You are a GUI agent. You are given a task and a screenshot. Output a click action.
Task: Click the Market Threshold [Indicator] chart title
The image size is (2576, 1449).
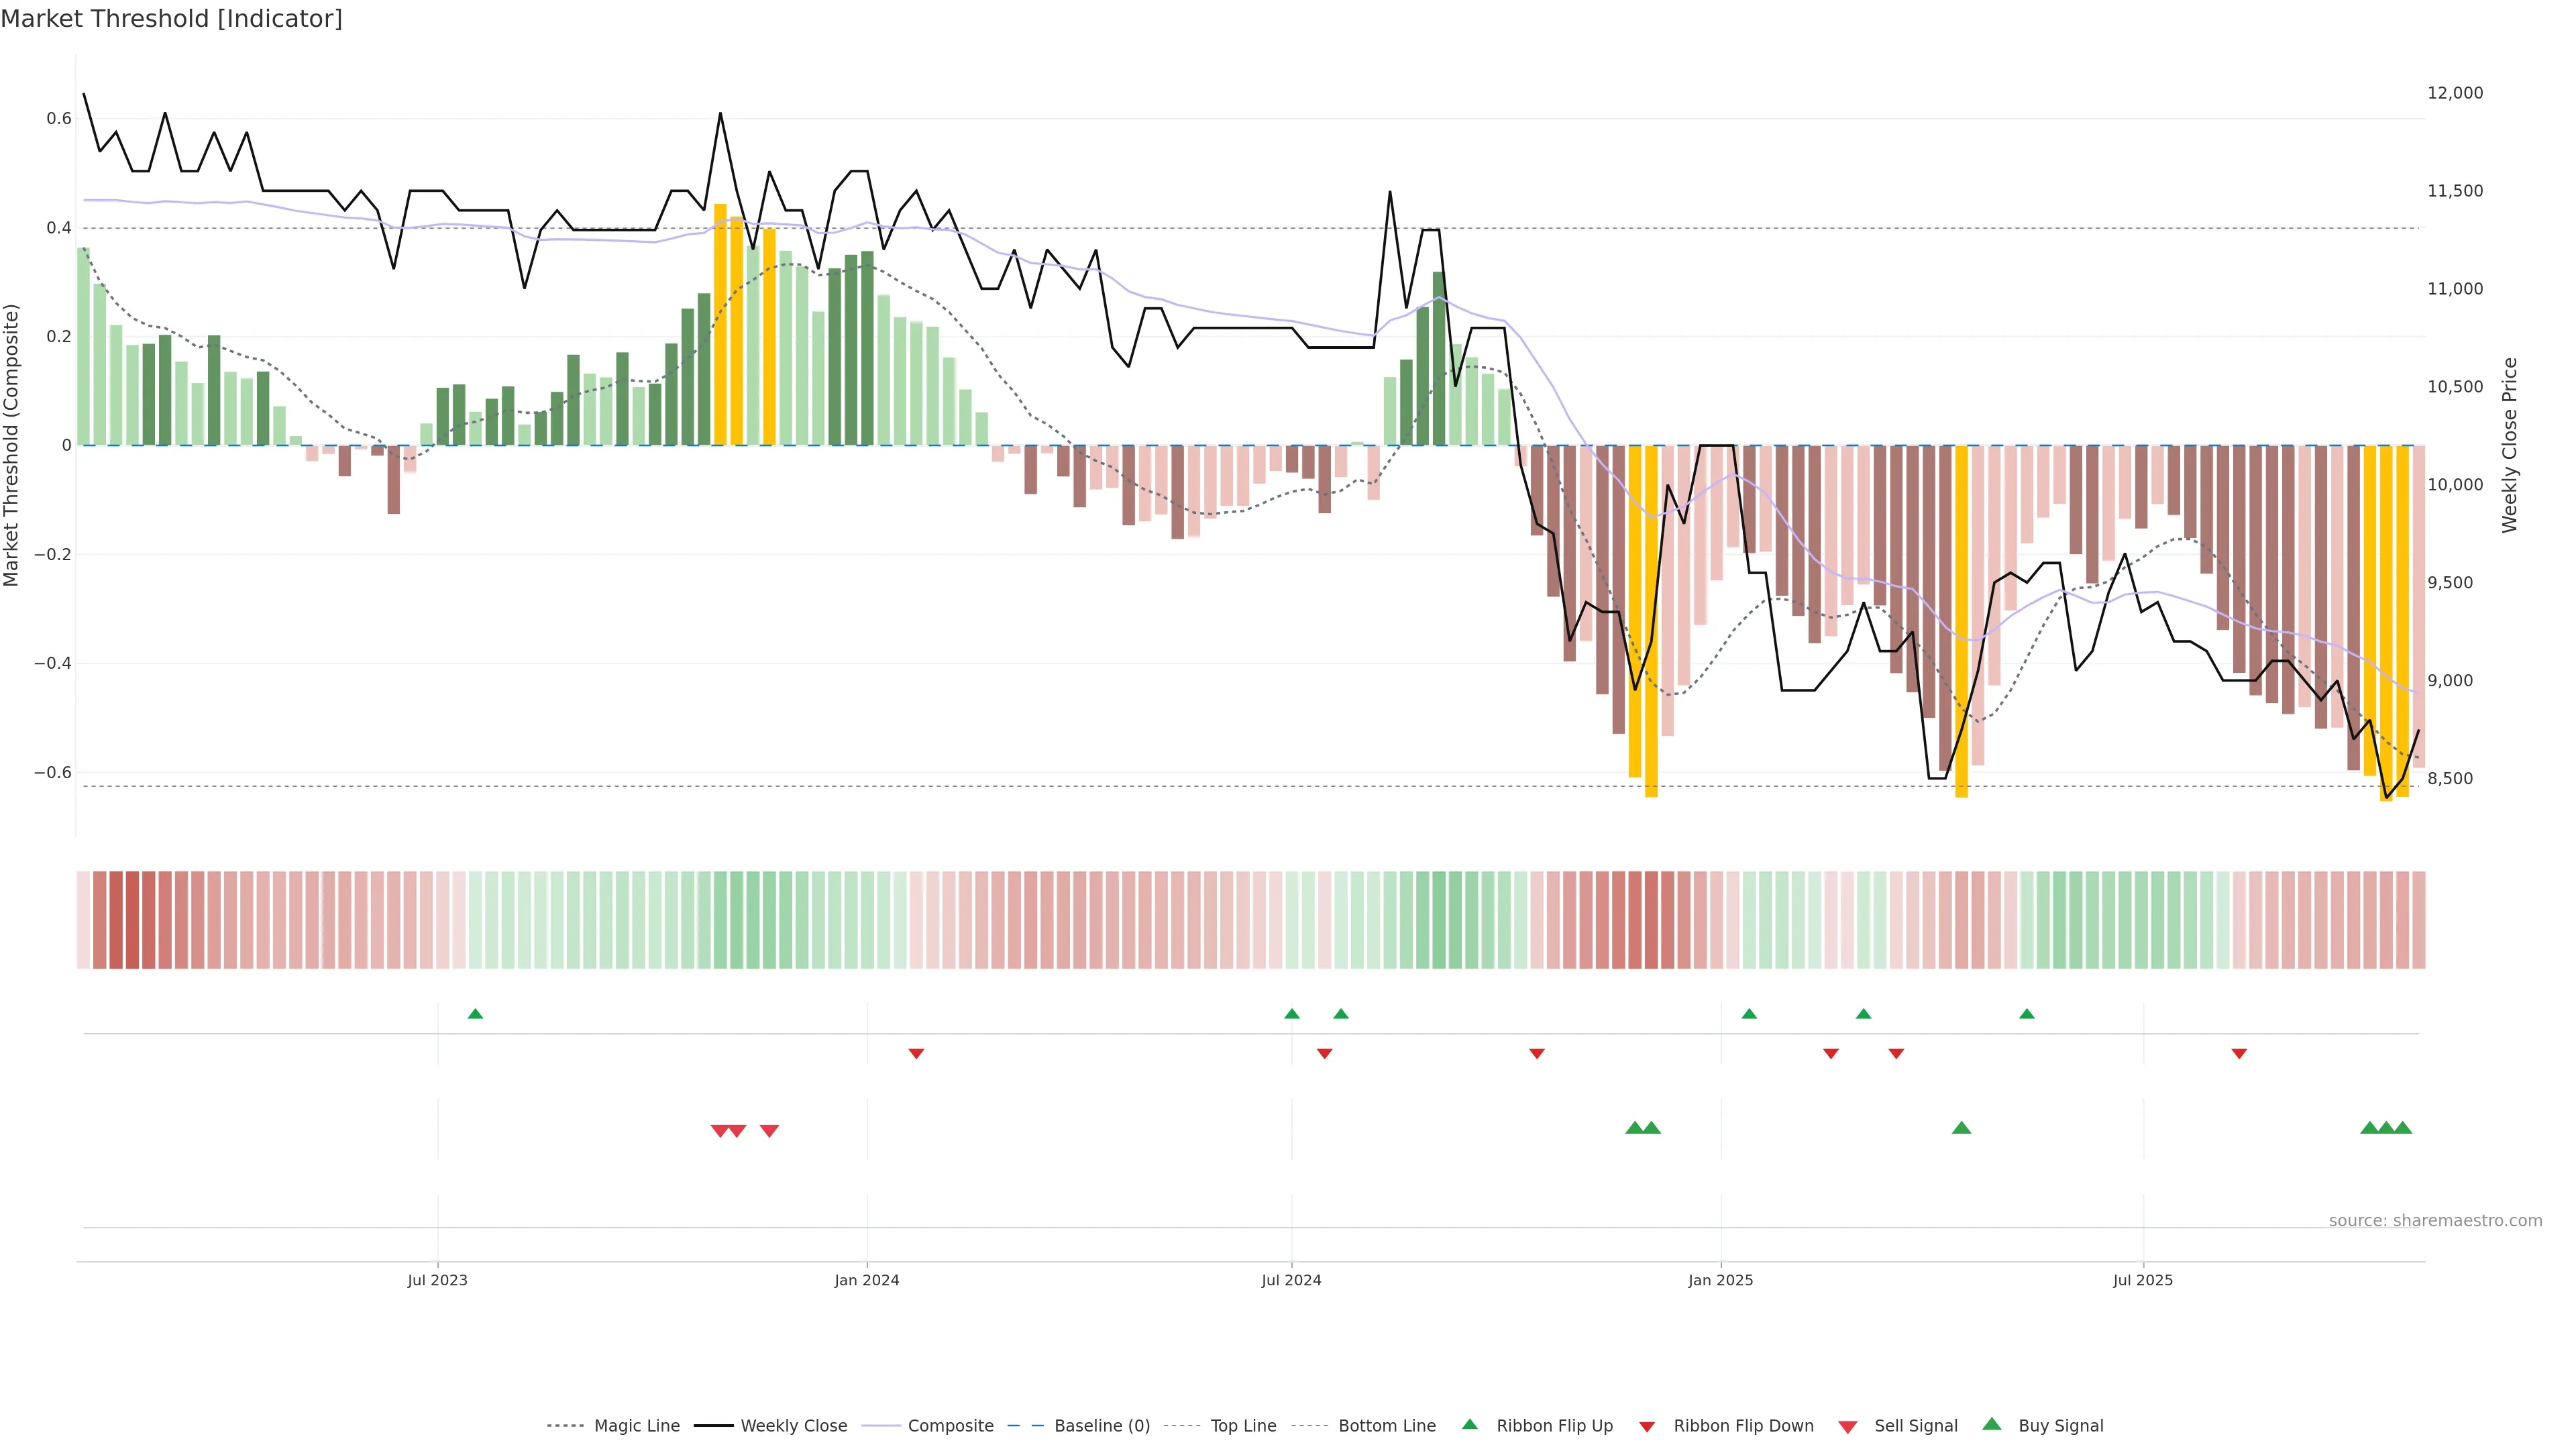click(171, 19)
